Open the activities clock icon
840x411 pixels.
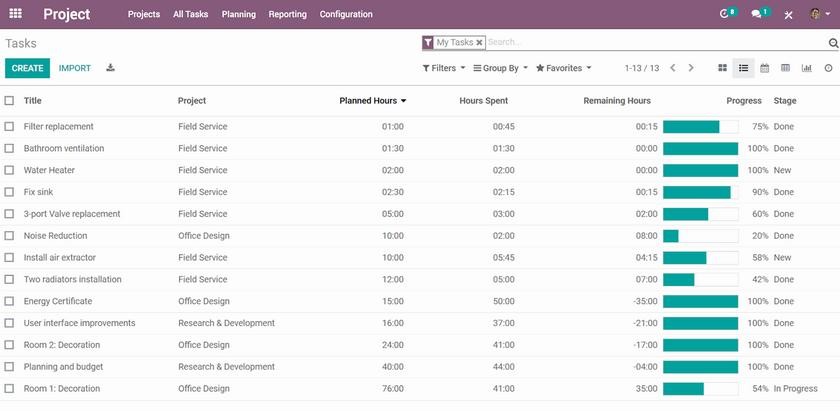point(724,14)
